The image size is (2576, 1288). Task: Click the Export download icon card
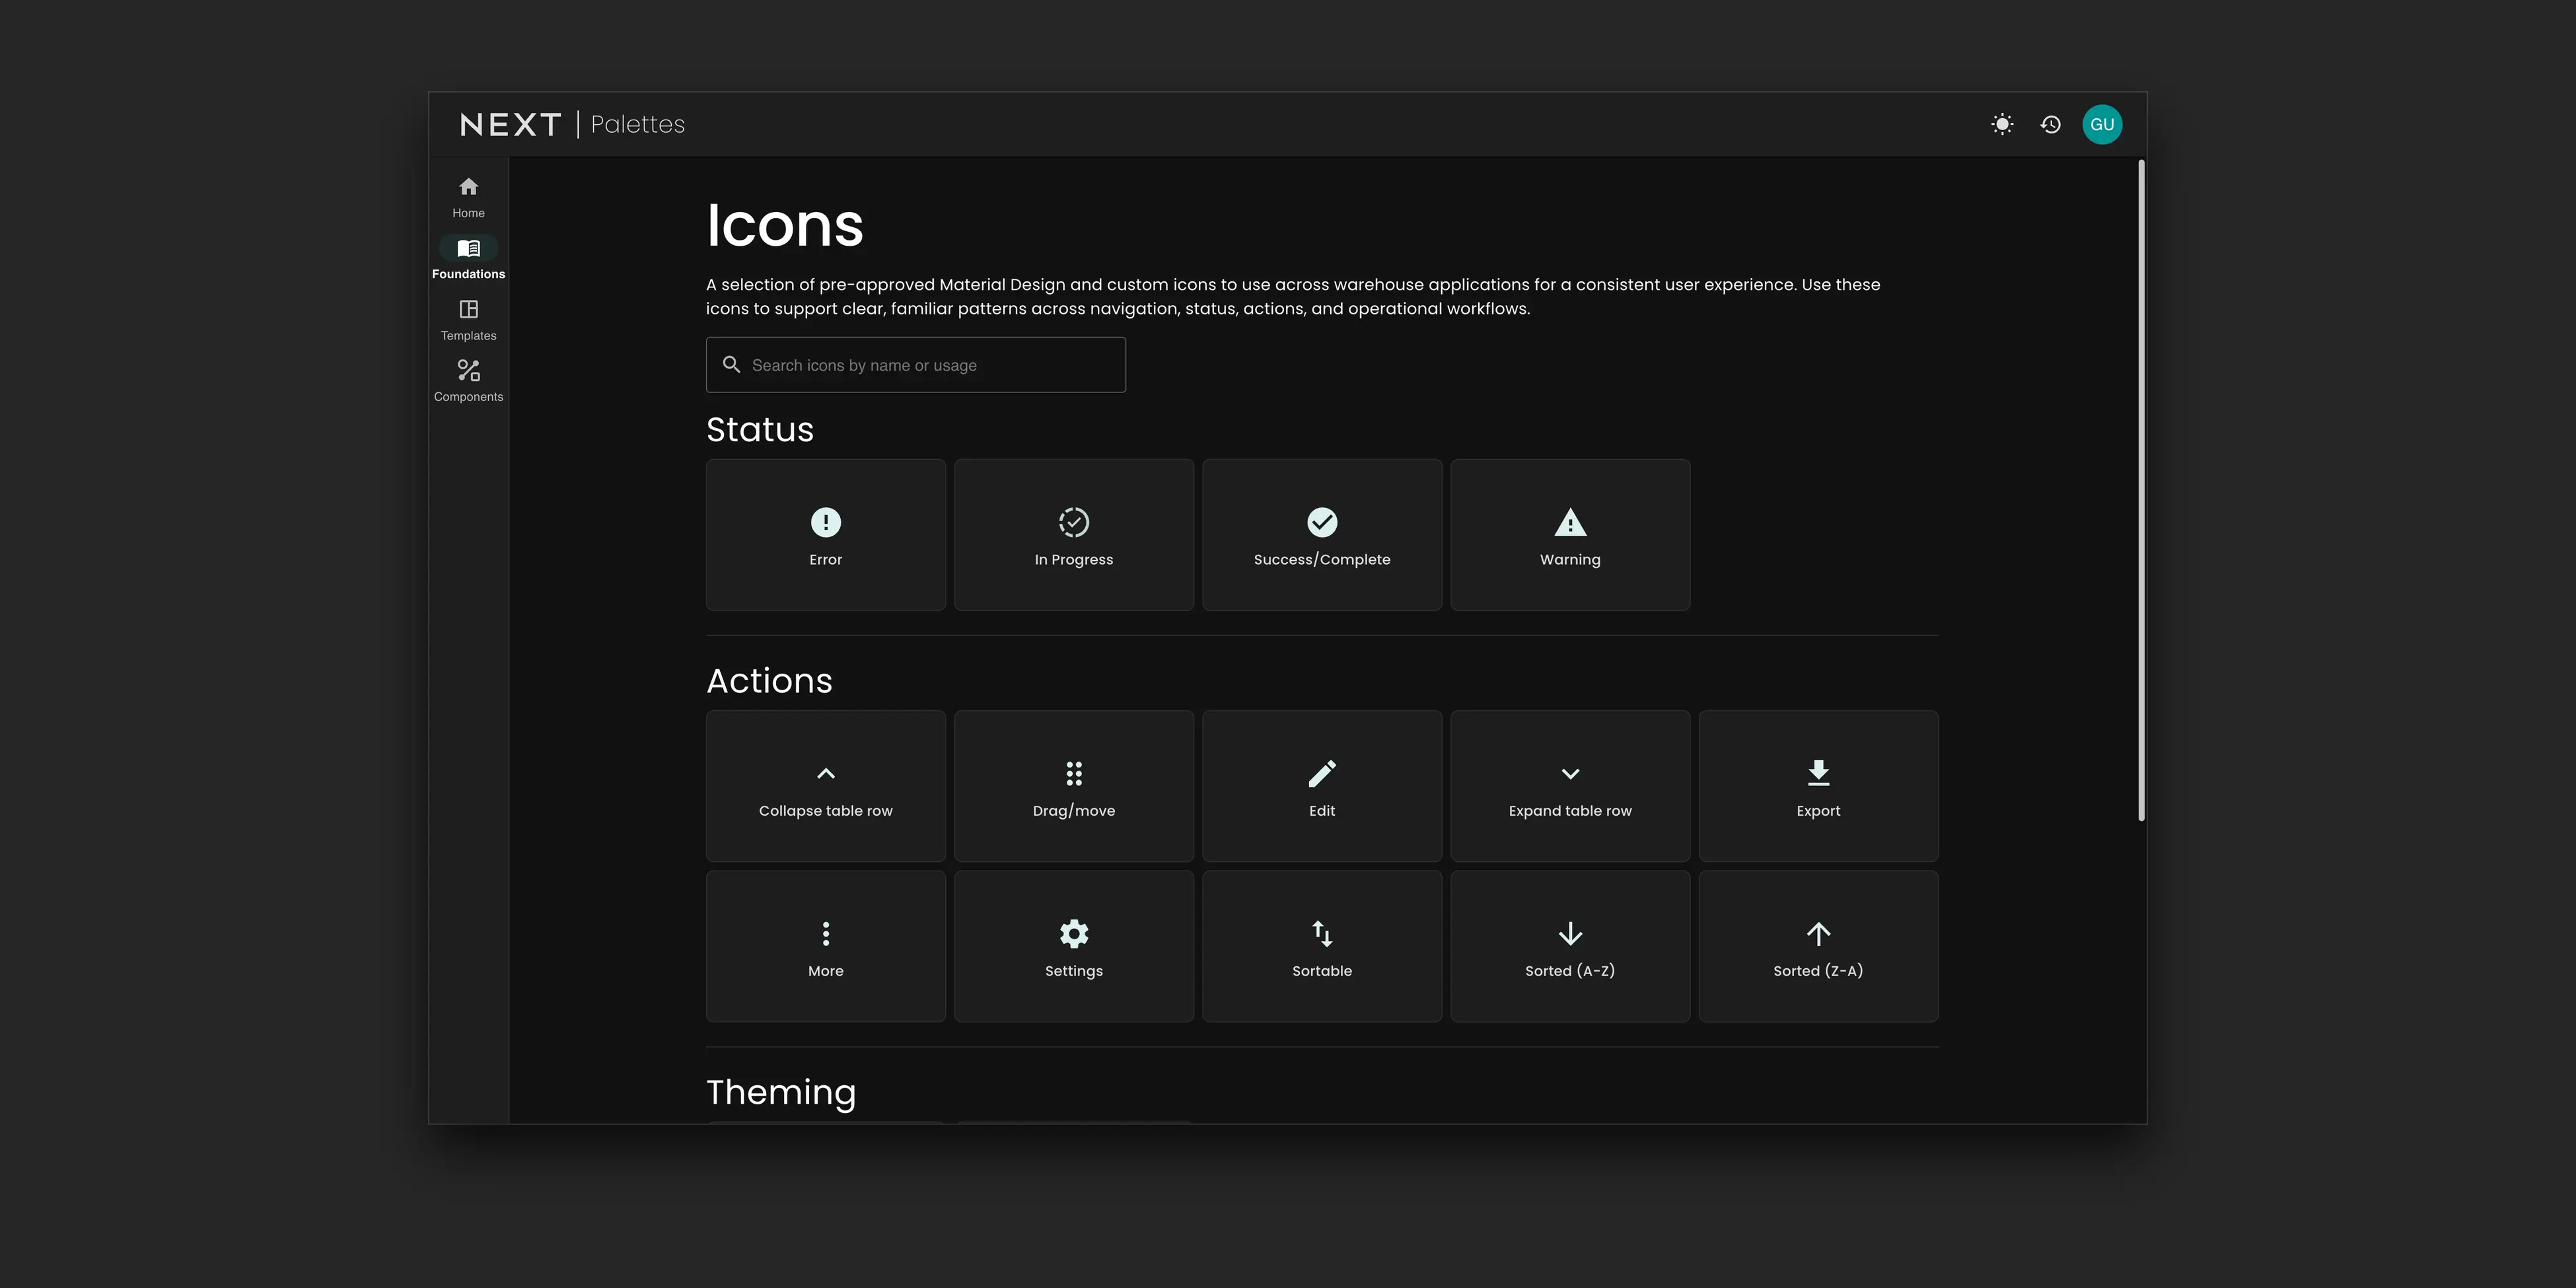tap(1818, 786)
